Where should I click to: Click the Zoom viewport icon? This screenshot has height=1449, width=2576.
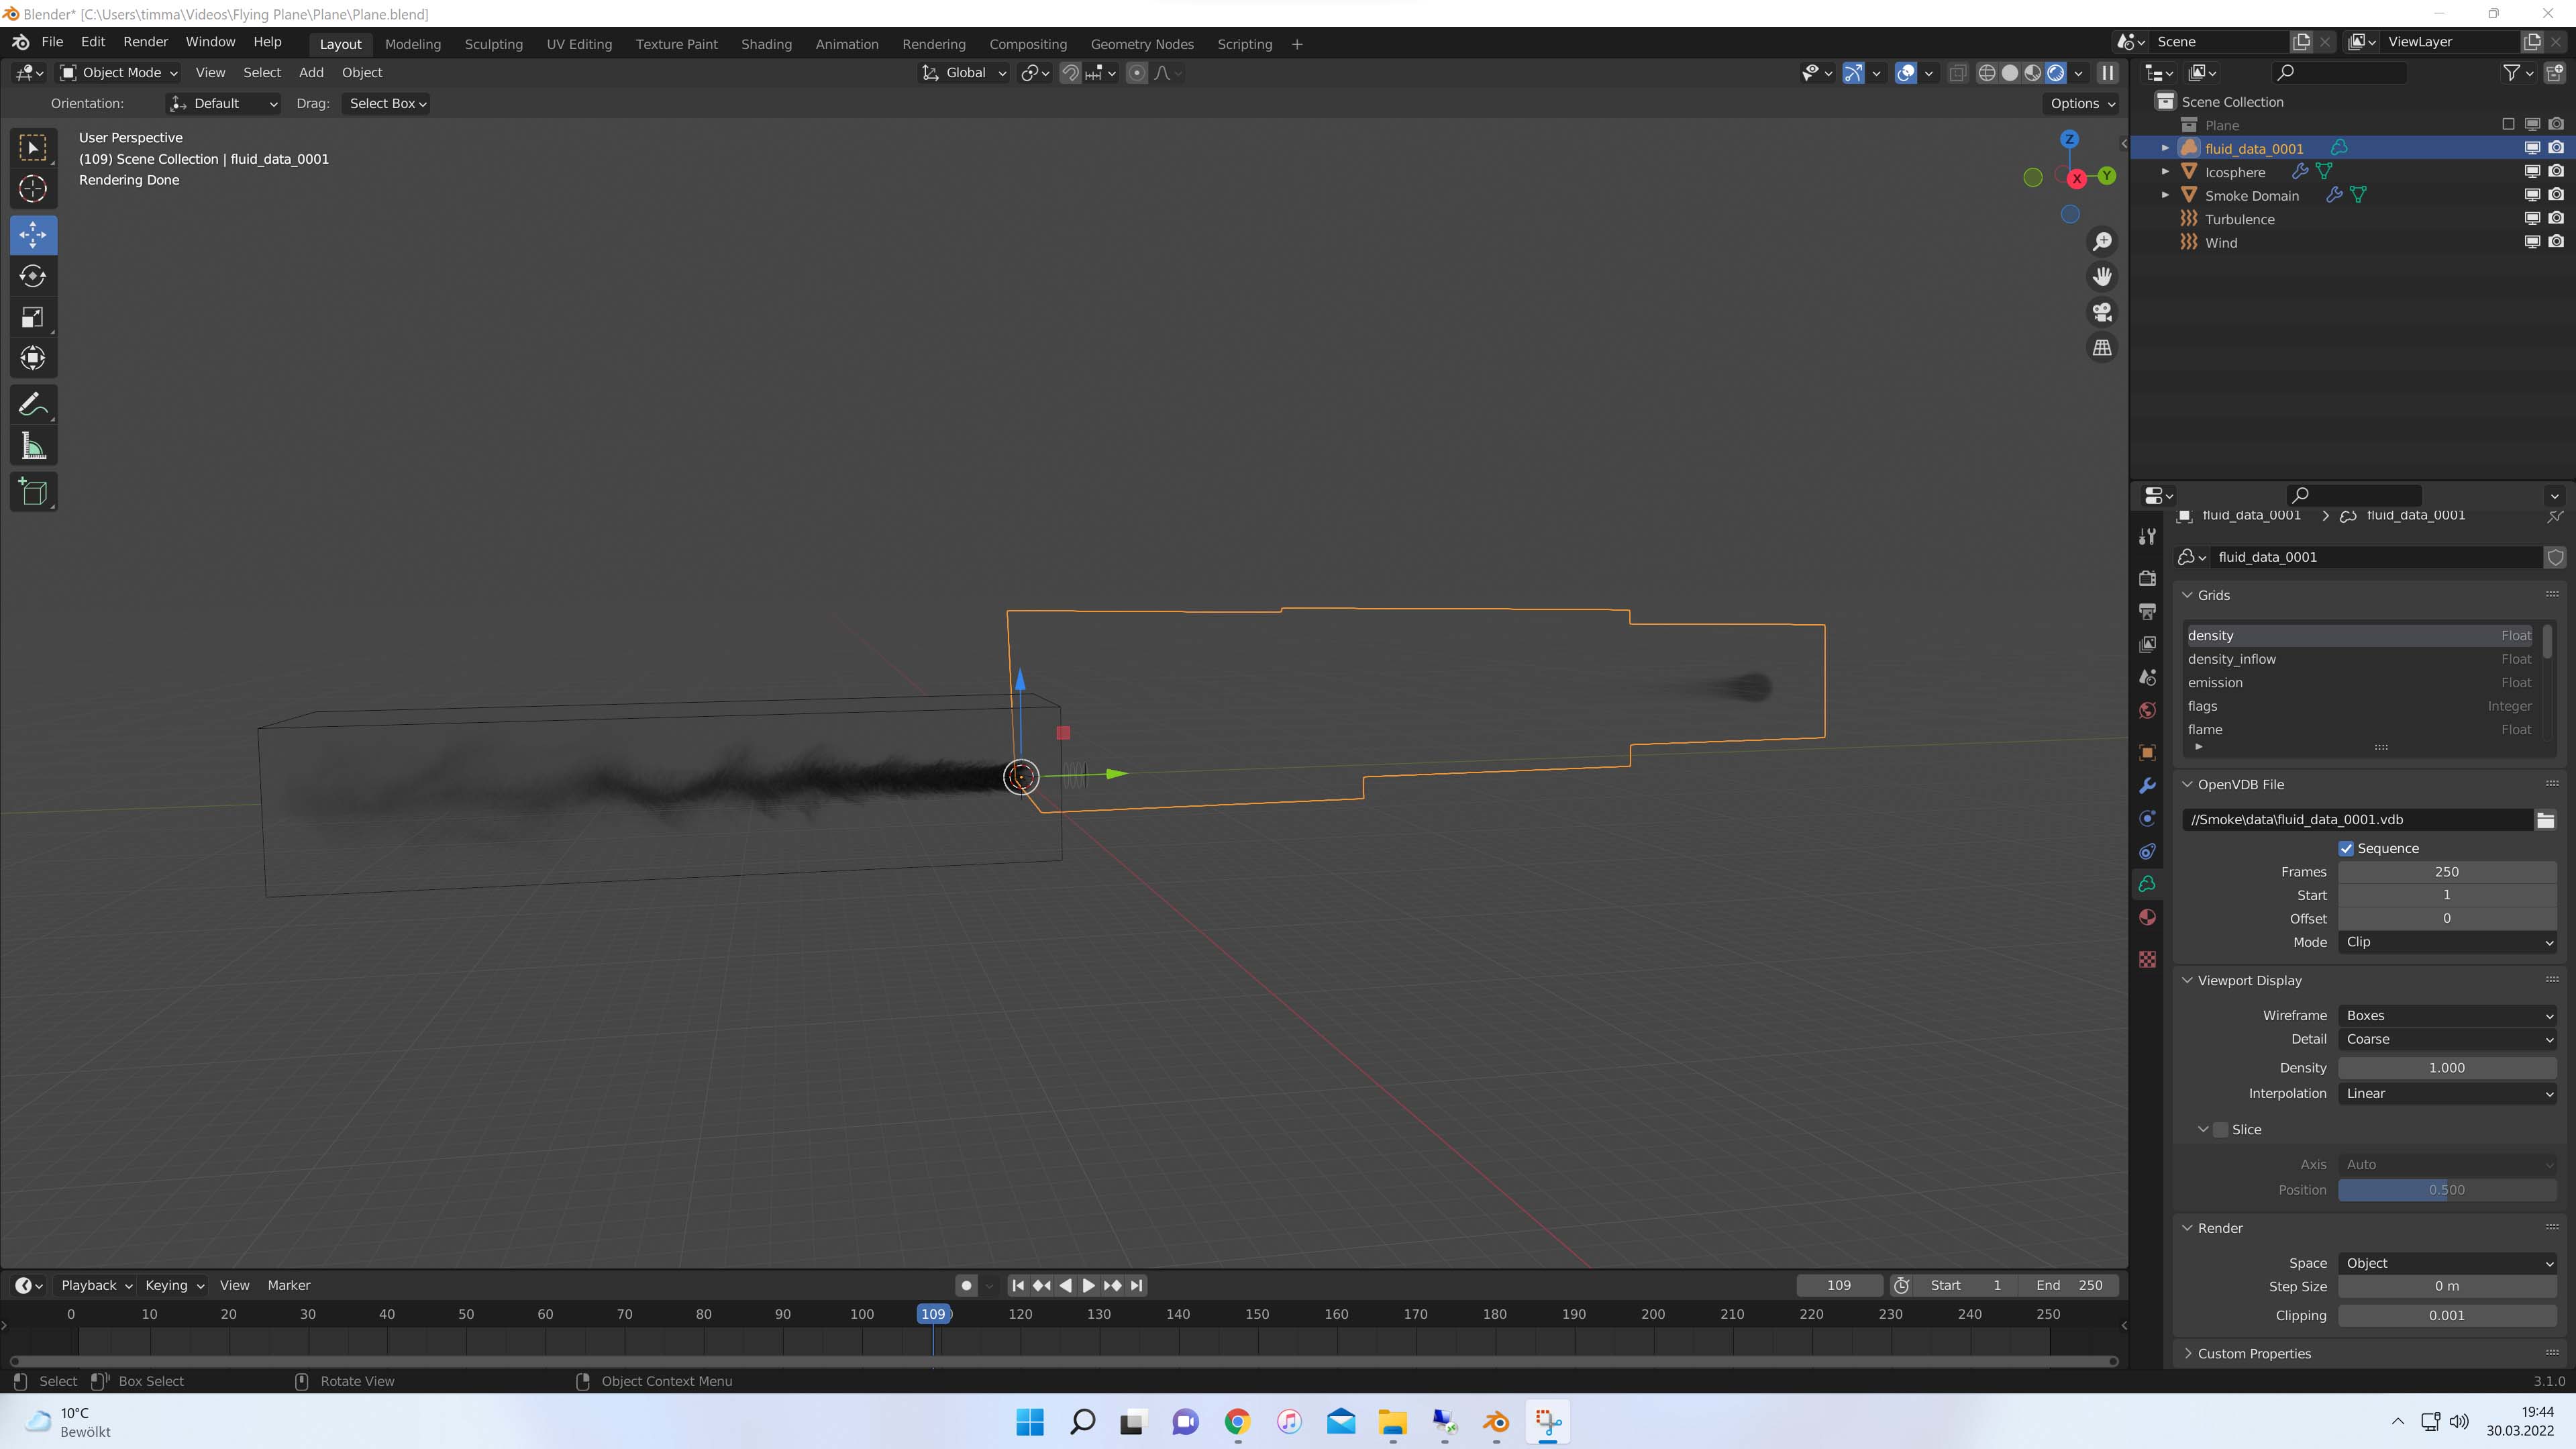click(x=2102, y=242)
